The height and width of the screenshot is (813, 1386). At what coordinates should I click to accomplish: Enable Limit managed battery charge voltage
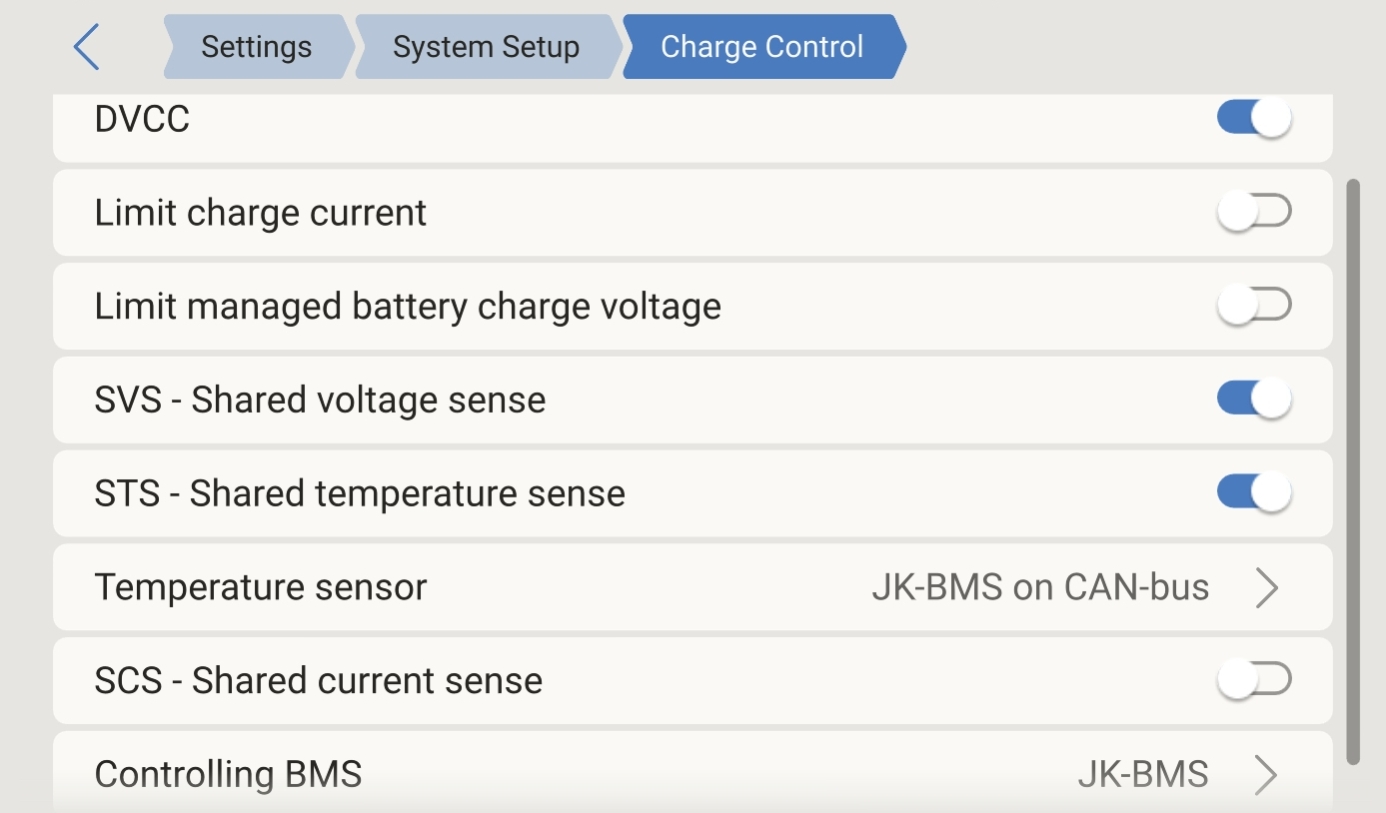point(1254,305)
